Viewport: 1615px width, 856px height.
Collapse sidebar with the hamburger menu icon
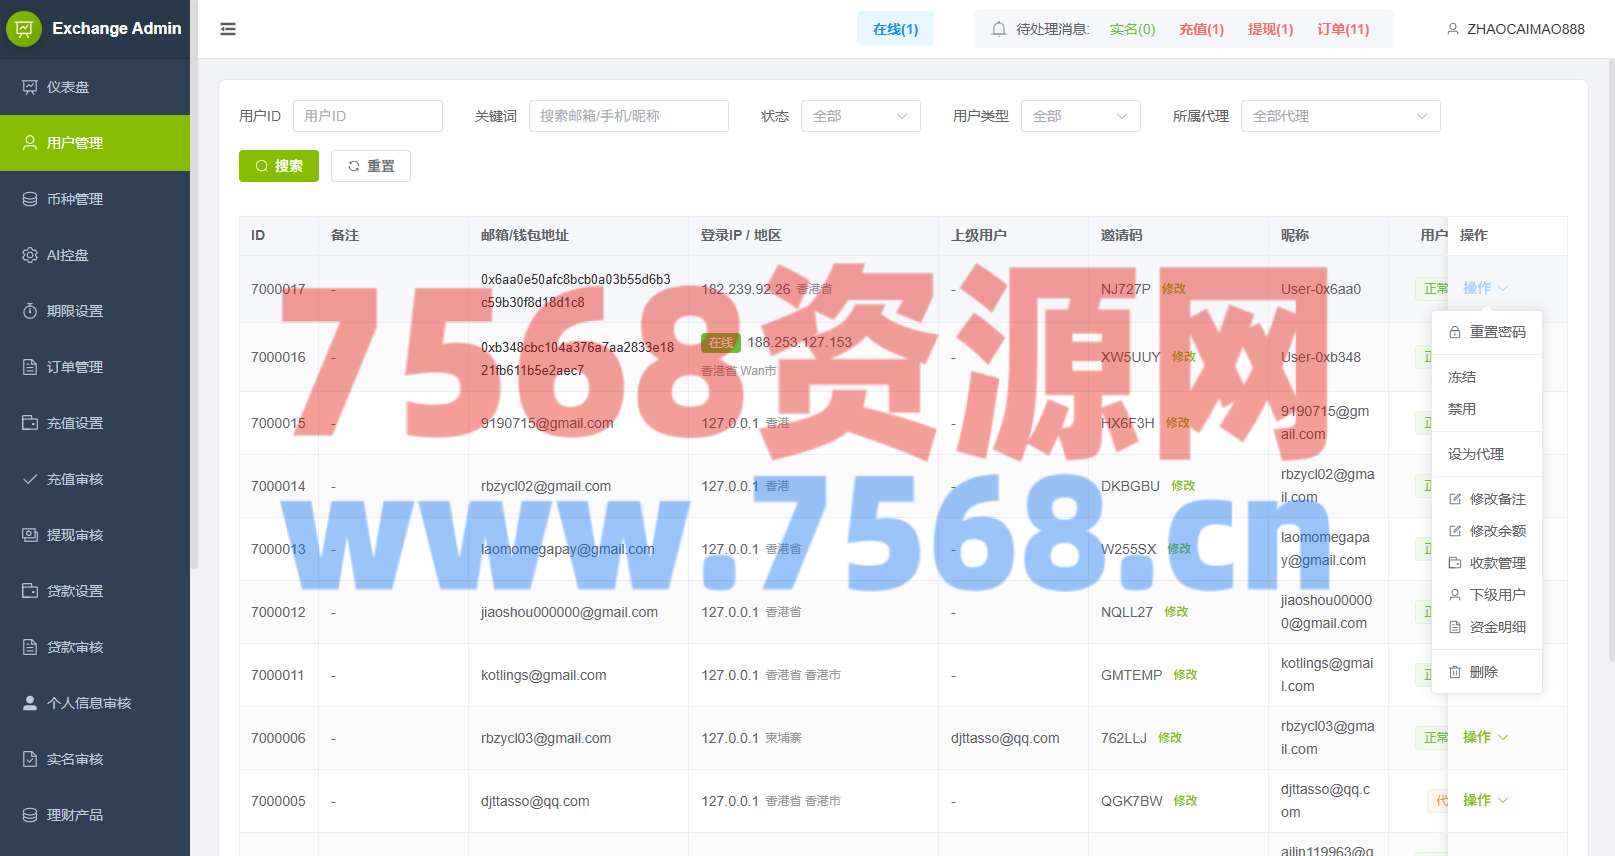[228, 29]
